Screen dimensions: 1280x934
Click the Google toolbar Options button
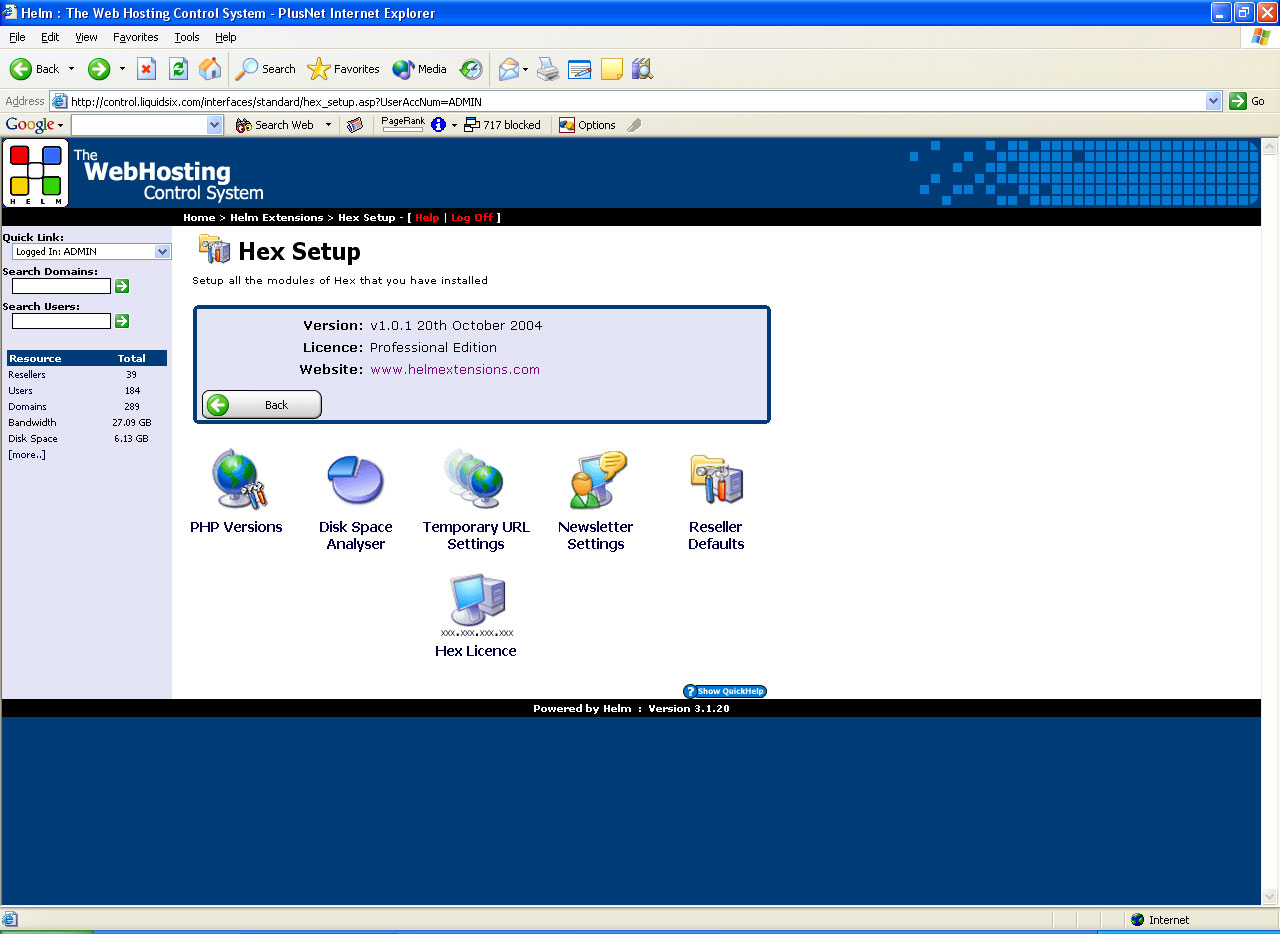(587, 125)
